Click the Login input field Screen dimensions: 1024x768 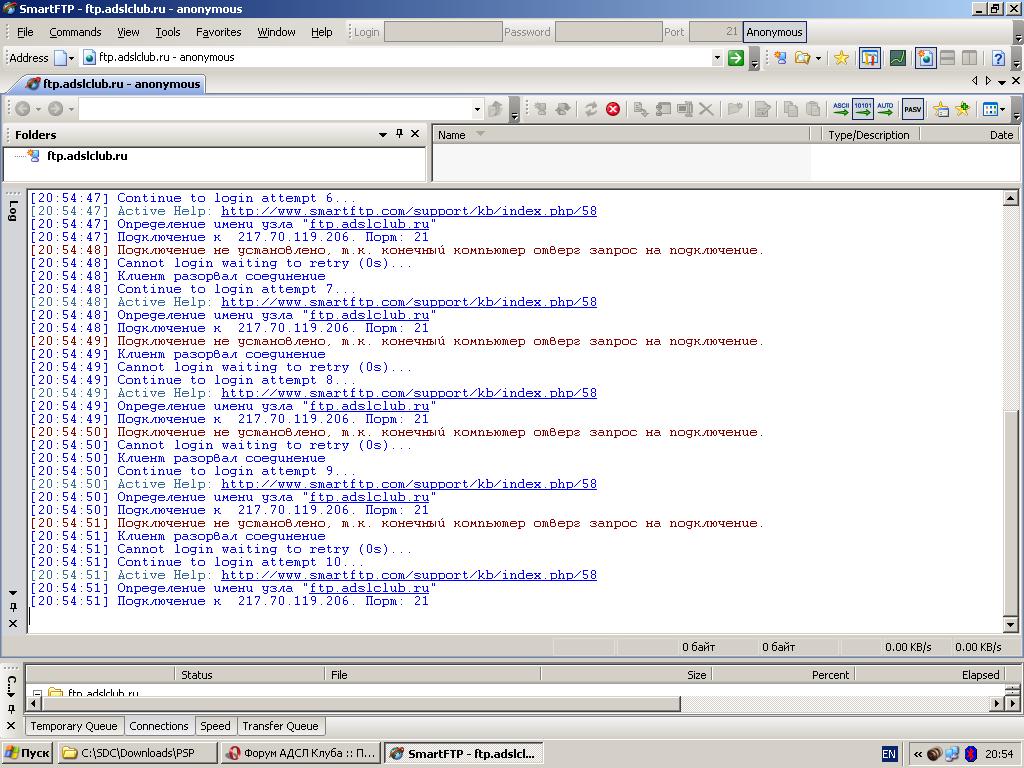[x=443, y=32]
